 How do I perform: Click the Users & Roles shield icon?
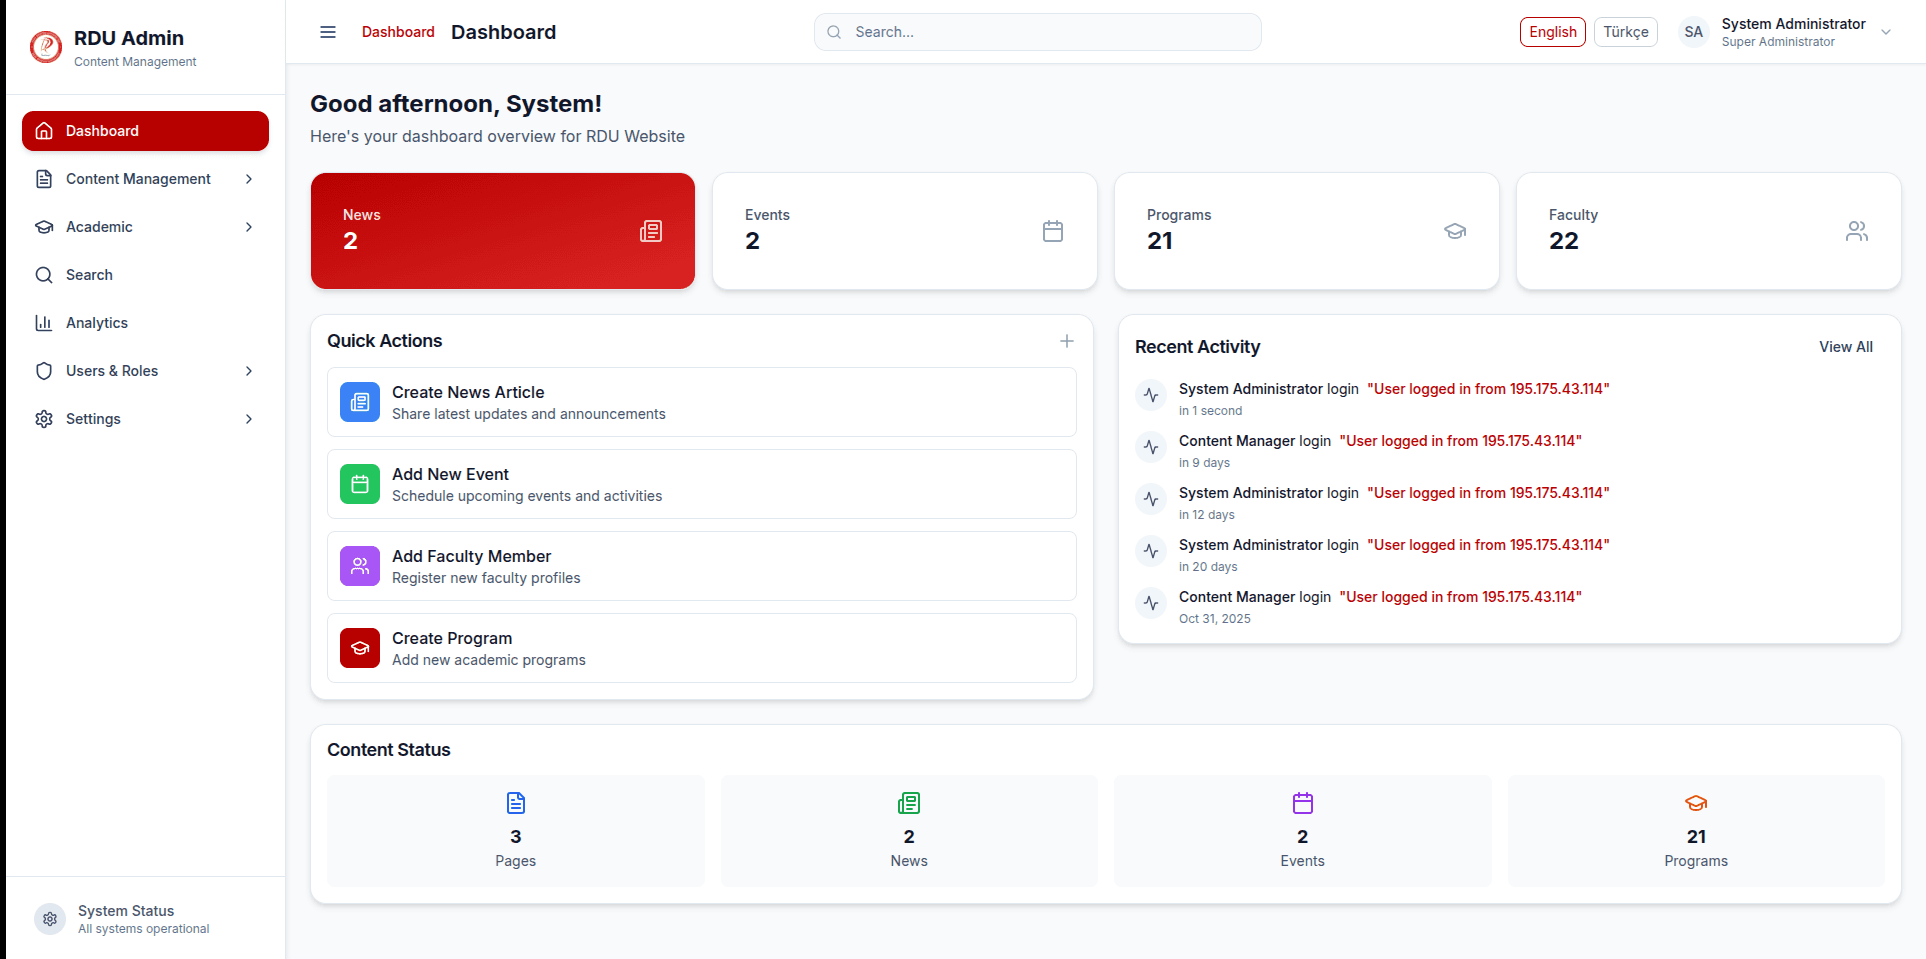click(x=44, y=370)
